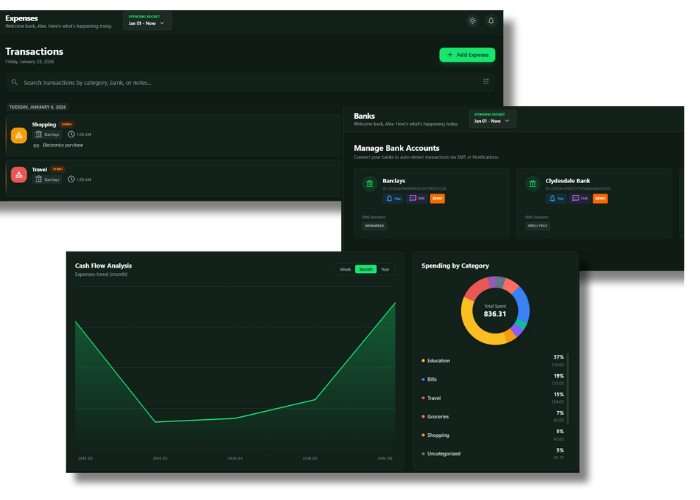Select the Clydesdale Bank name
Image resolution: width=700 pixels, height=500 pixels.
coord(568,181)
